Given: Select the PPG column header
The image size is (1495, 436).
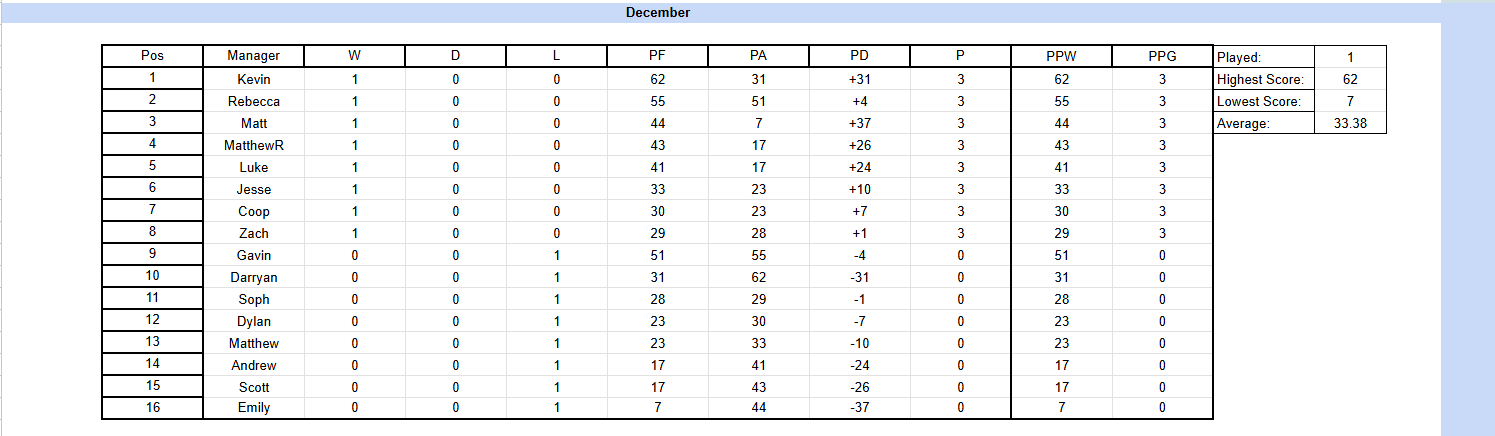Looking at the screenshot, I should 1162,56.
